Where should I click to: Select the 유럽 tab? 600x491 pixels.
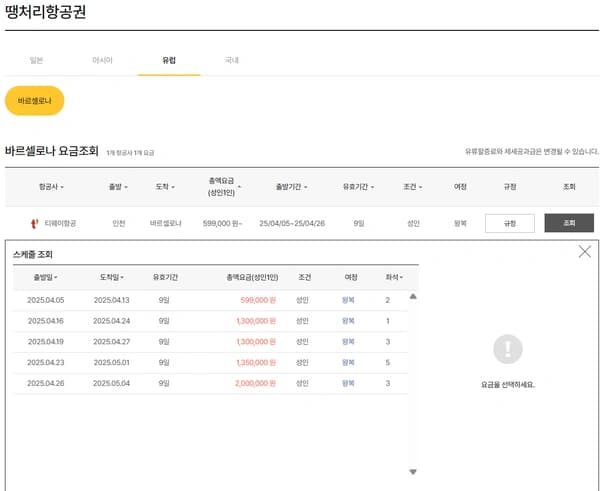[x=169, y=60]
